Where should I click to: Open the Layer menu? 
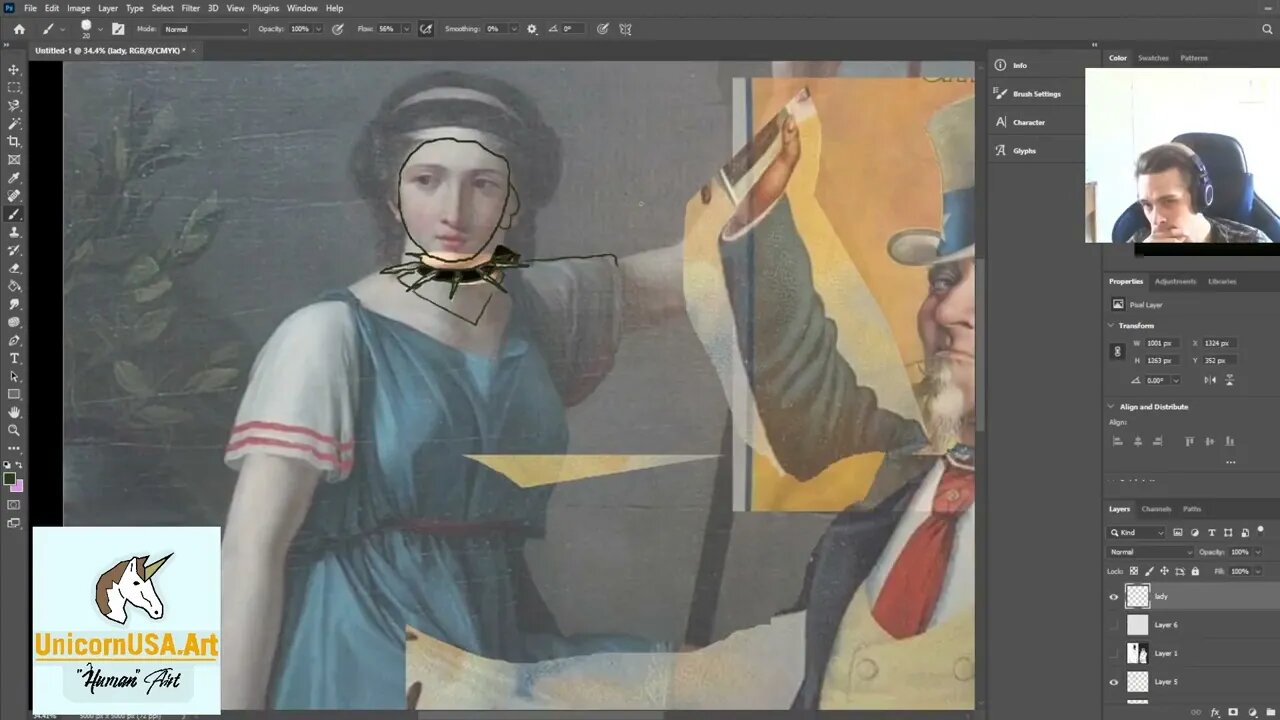coord(107,8)
